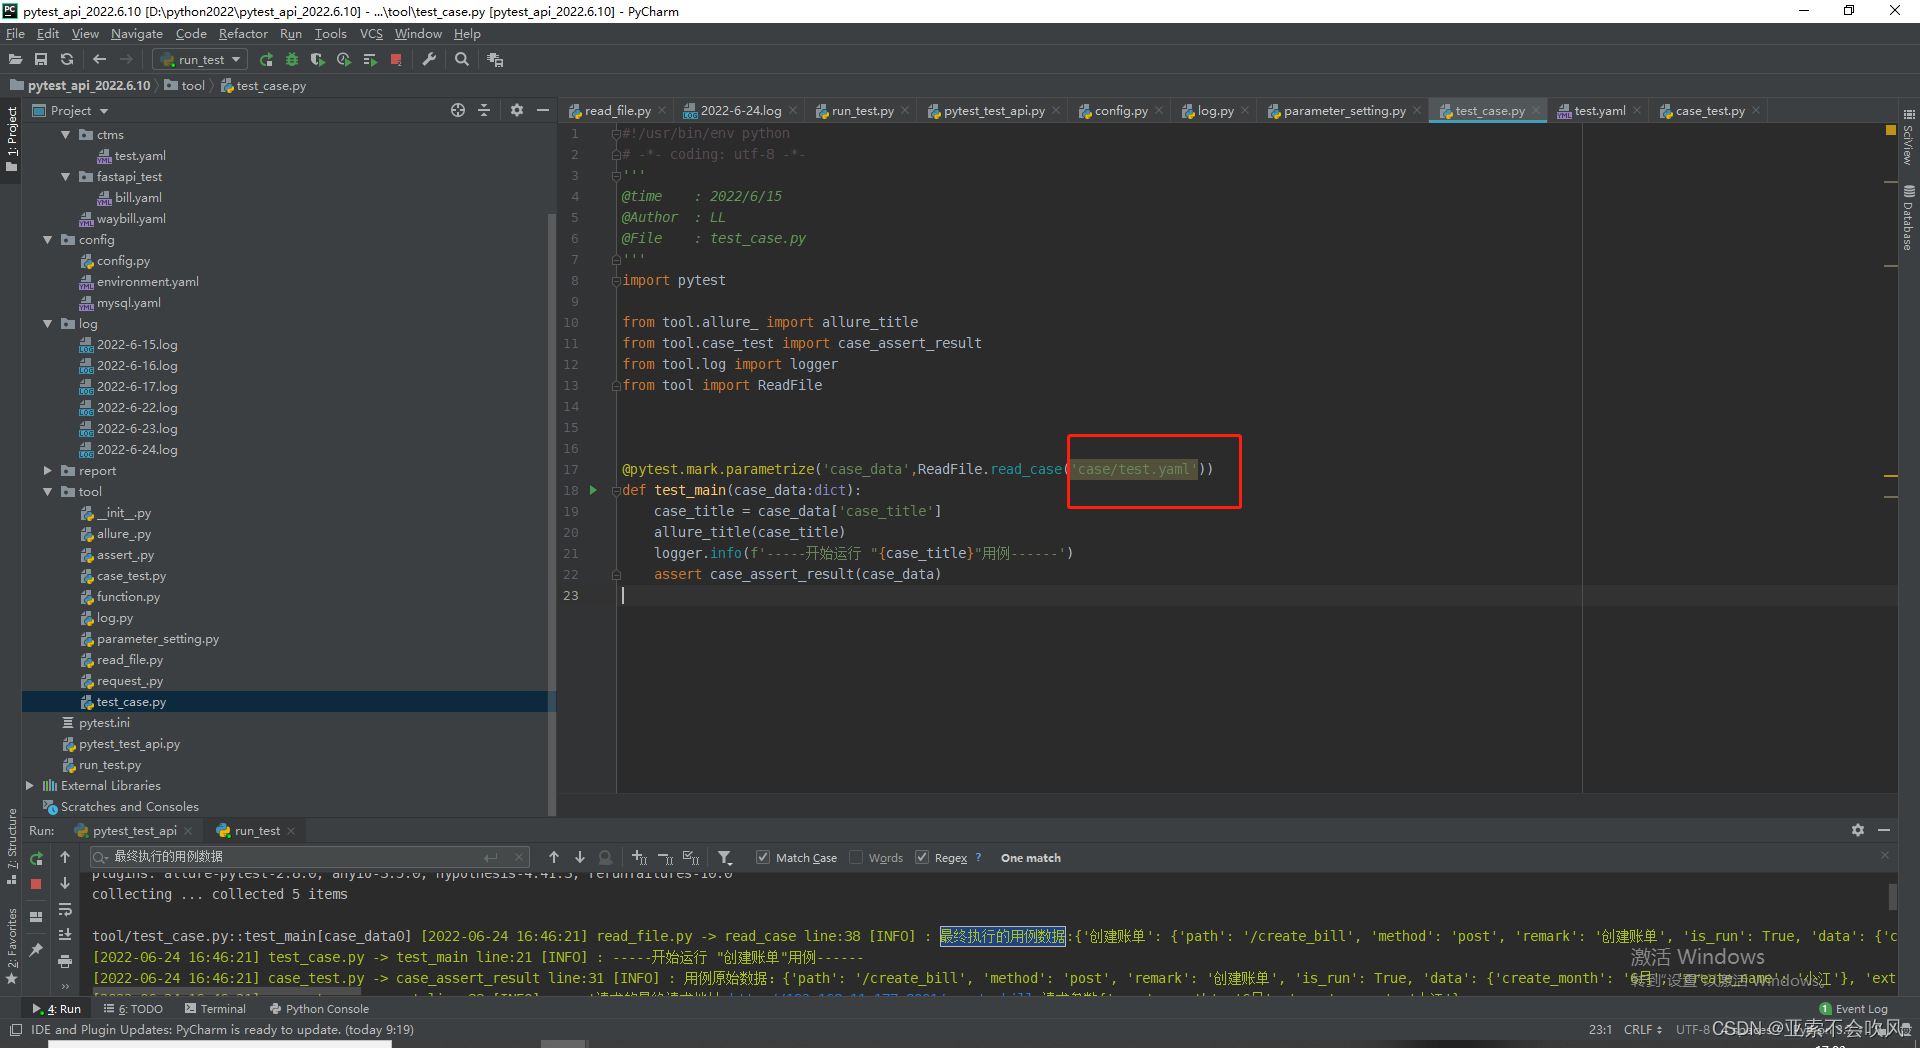Open the run_test configuration dropdown
This screenshot has height=1048, width=1920.
coord(200,60)
